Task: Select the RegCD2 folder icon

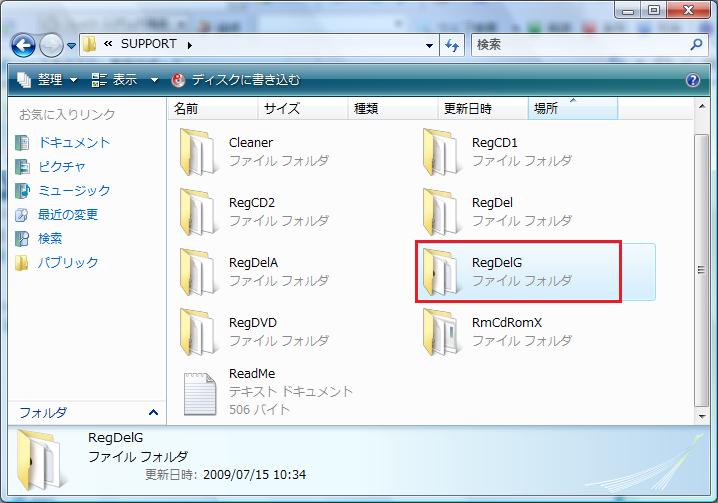Action: pos(197,212)
